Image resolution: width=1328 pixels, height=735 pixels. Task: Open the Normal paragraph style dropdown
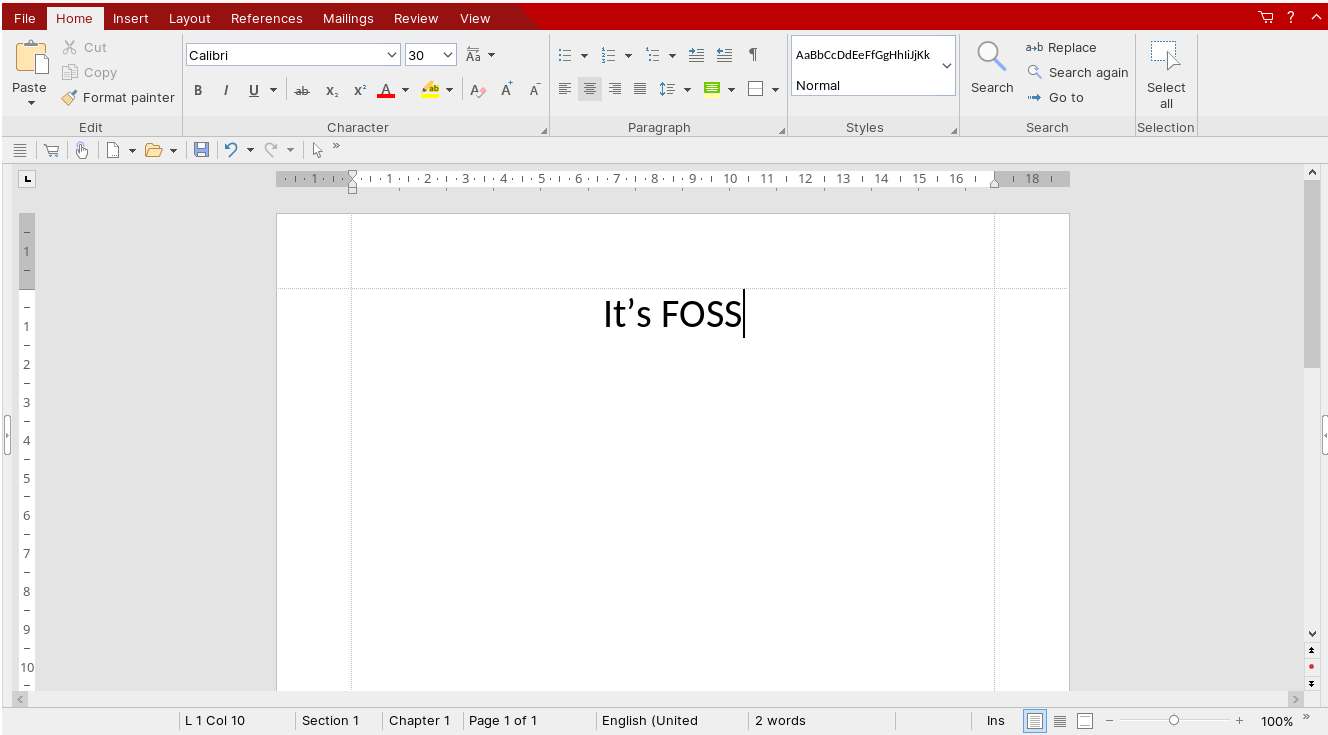[x=946, y=66]
